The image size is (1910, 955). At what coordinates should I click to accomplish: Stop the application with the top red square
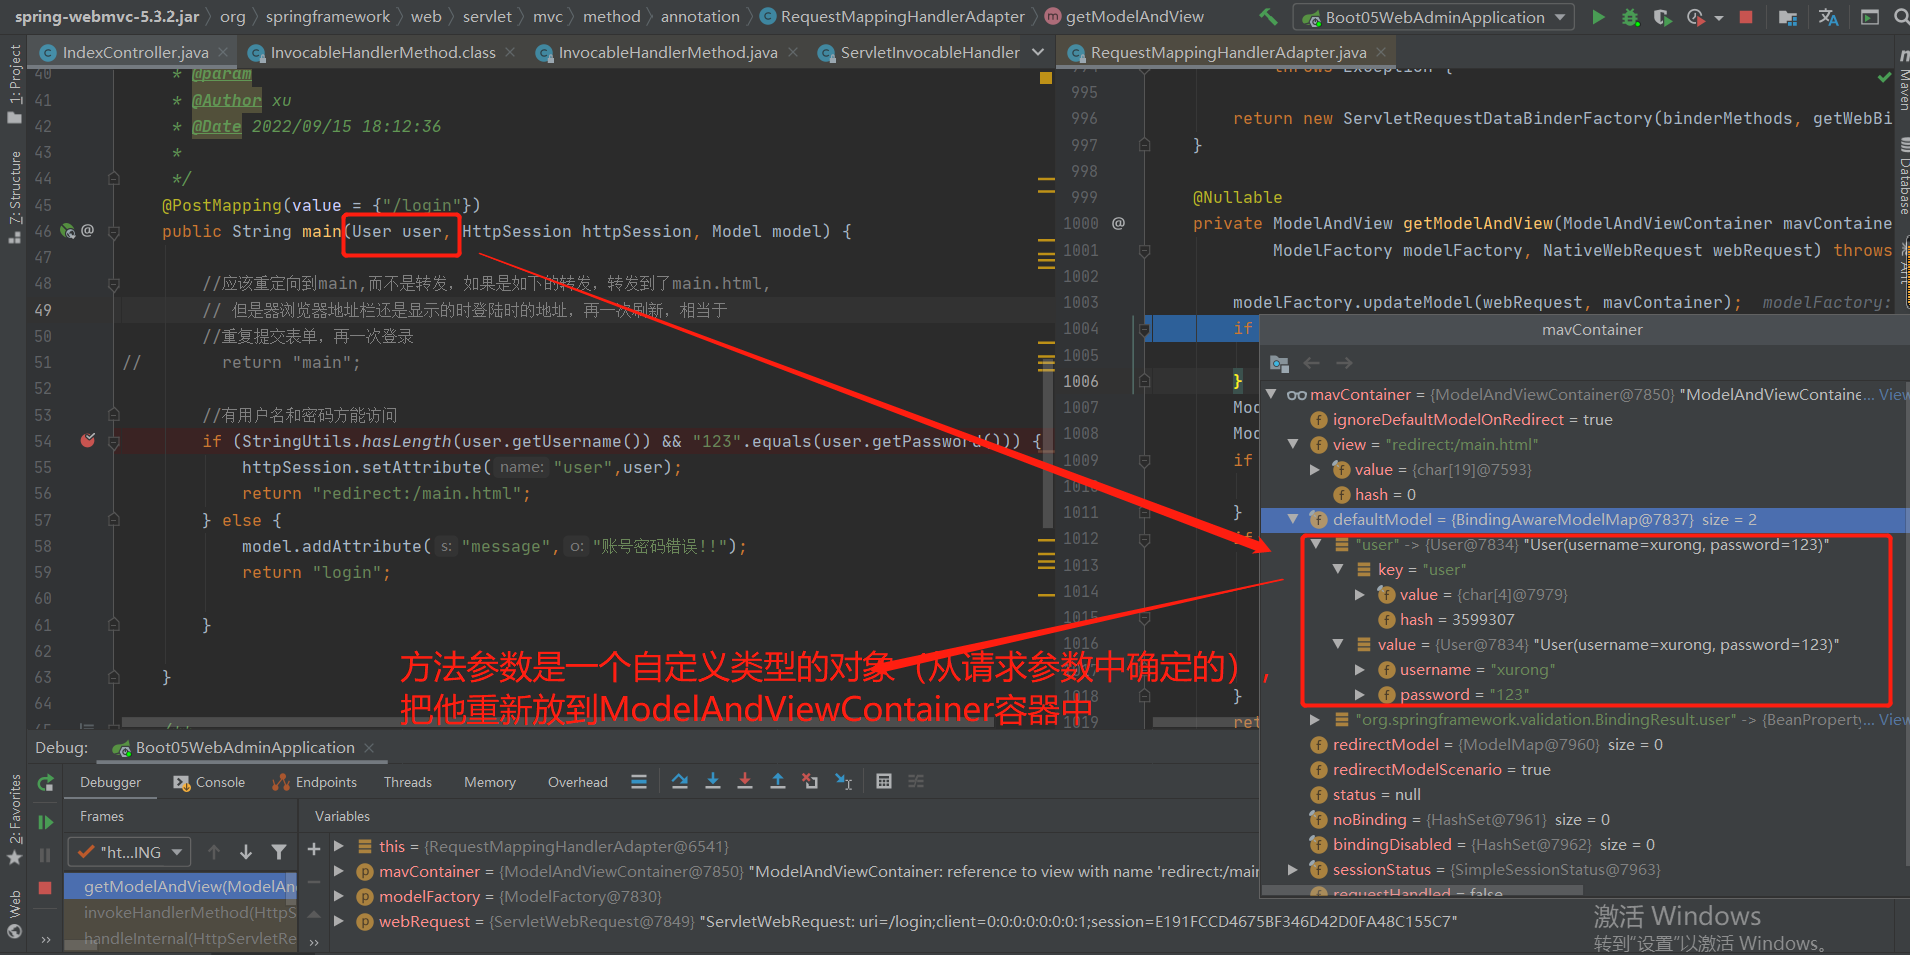1746,17
